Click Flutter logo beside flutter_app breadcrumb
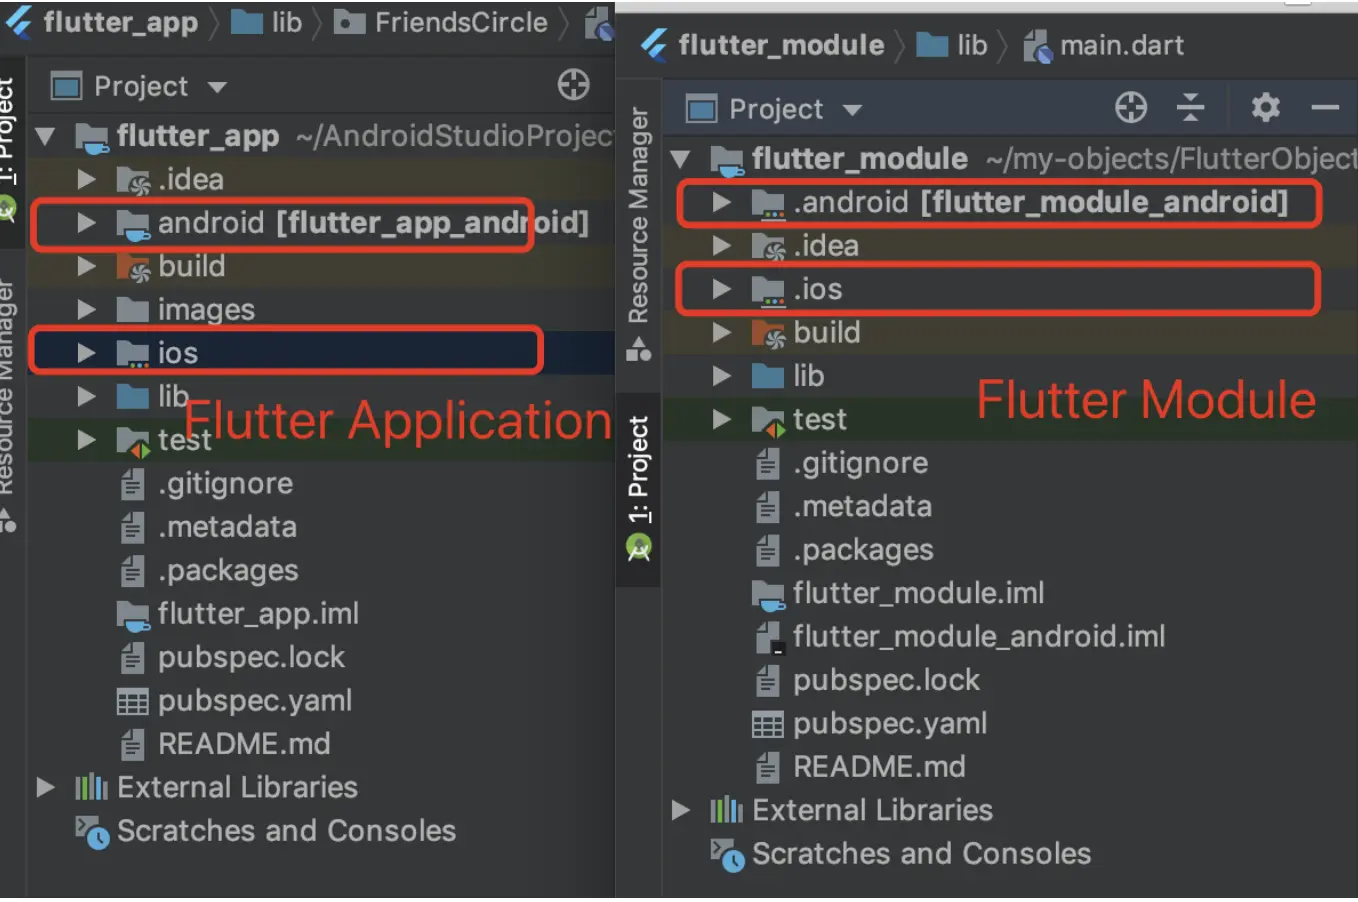The height and width of the screenshot is (902, 1358). coord(18,21)
